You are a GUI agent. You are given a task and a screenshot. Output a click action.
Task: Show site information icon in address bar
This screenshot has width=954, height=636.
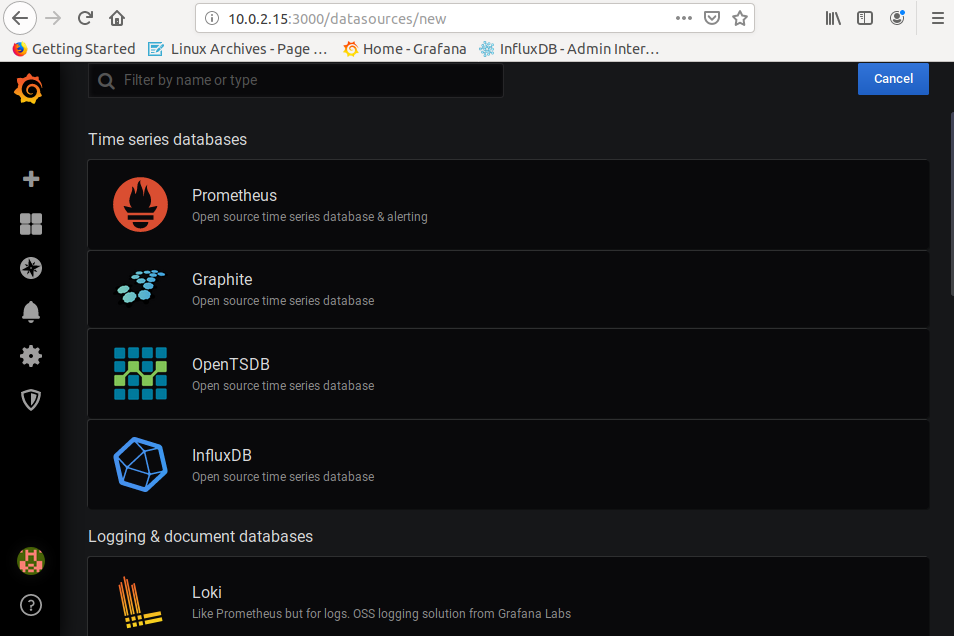coord(212,18)
